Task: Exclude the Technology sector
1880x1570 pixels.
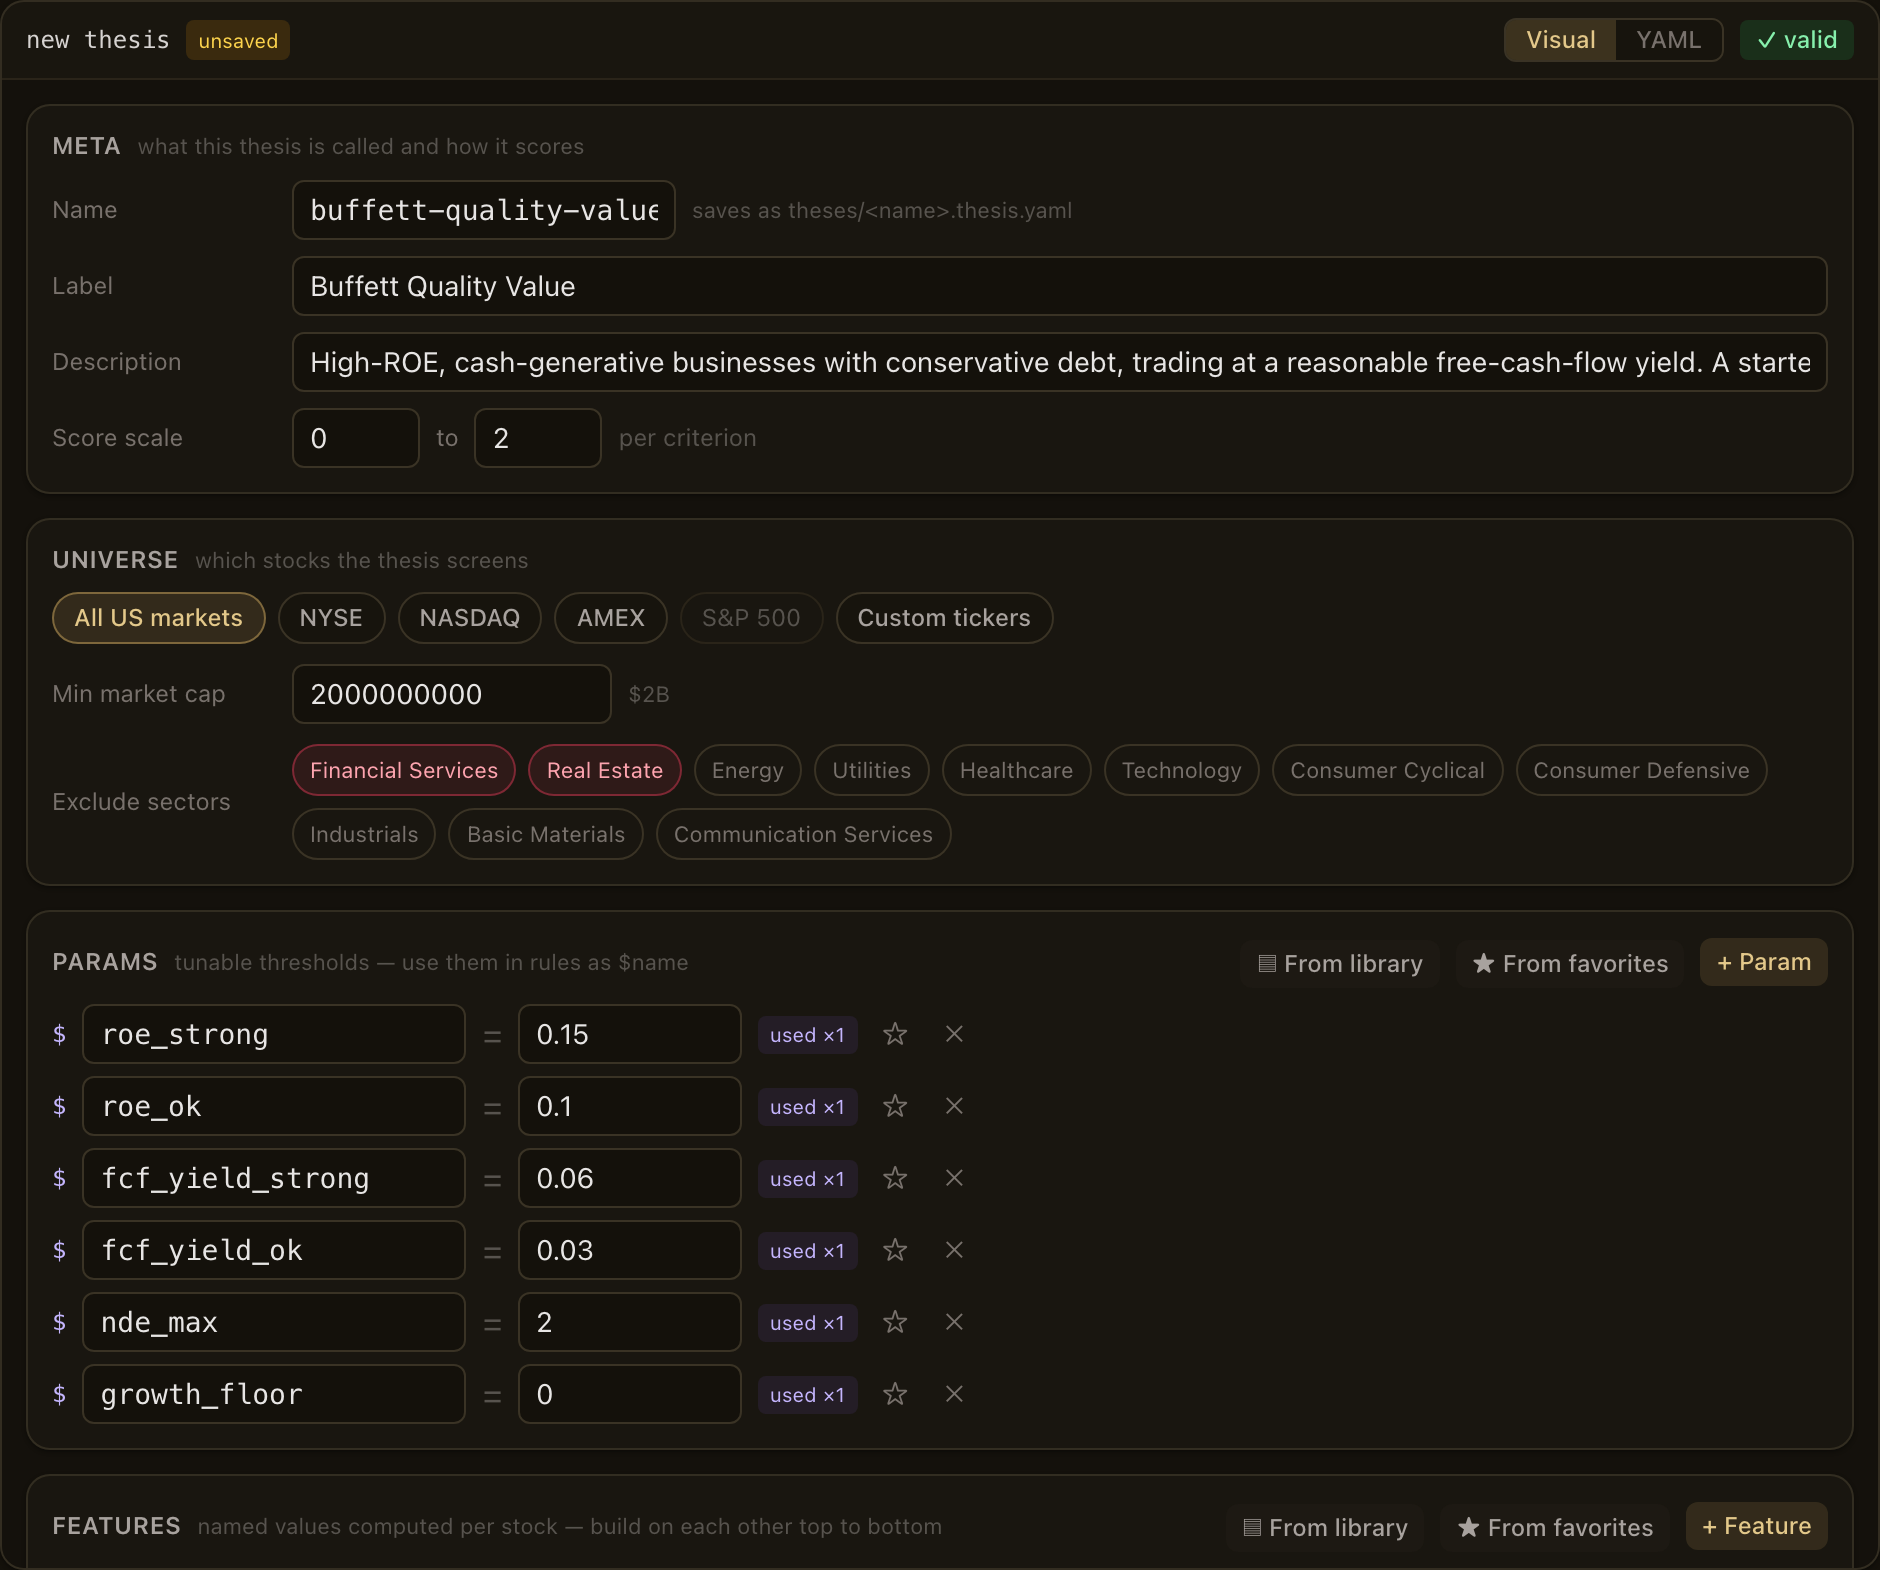Action: [1182, 770]
